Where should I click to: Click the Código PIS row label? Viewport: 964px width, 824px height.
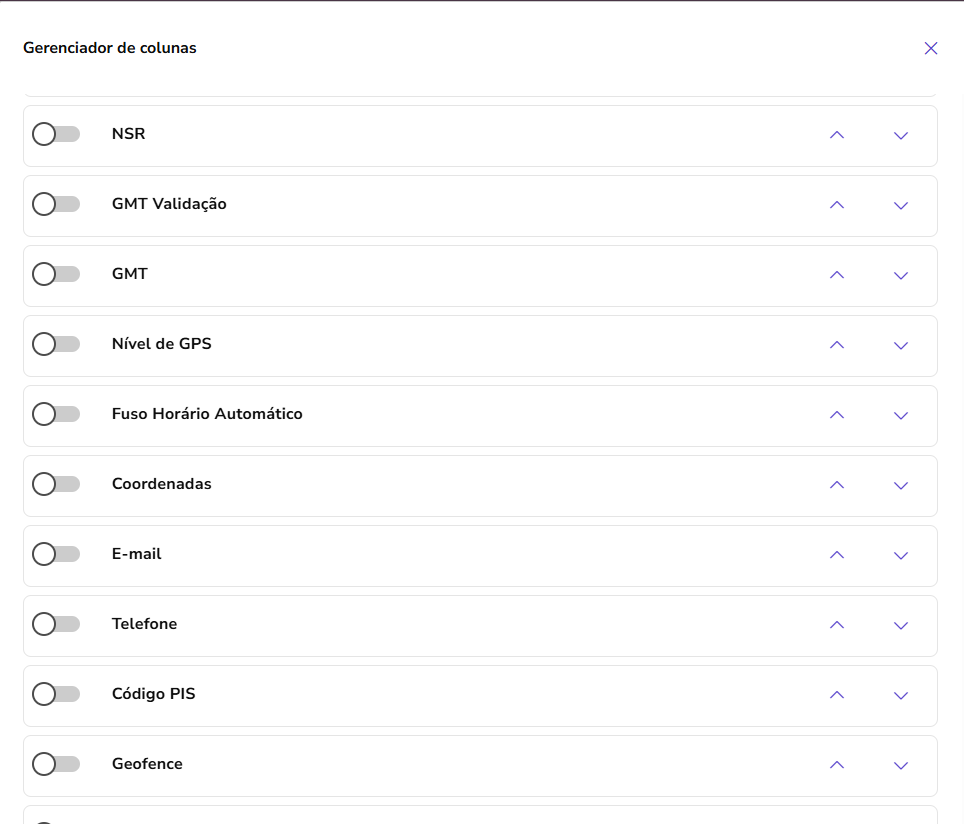pos(153,694)
